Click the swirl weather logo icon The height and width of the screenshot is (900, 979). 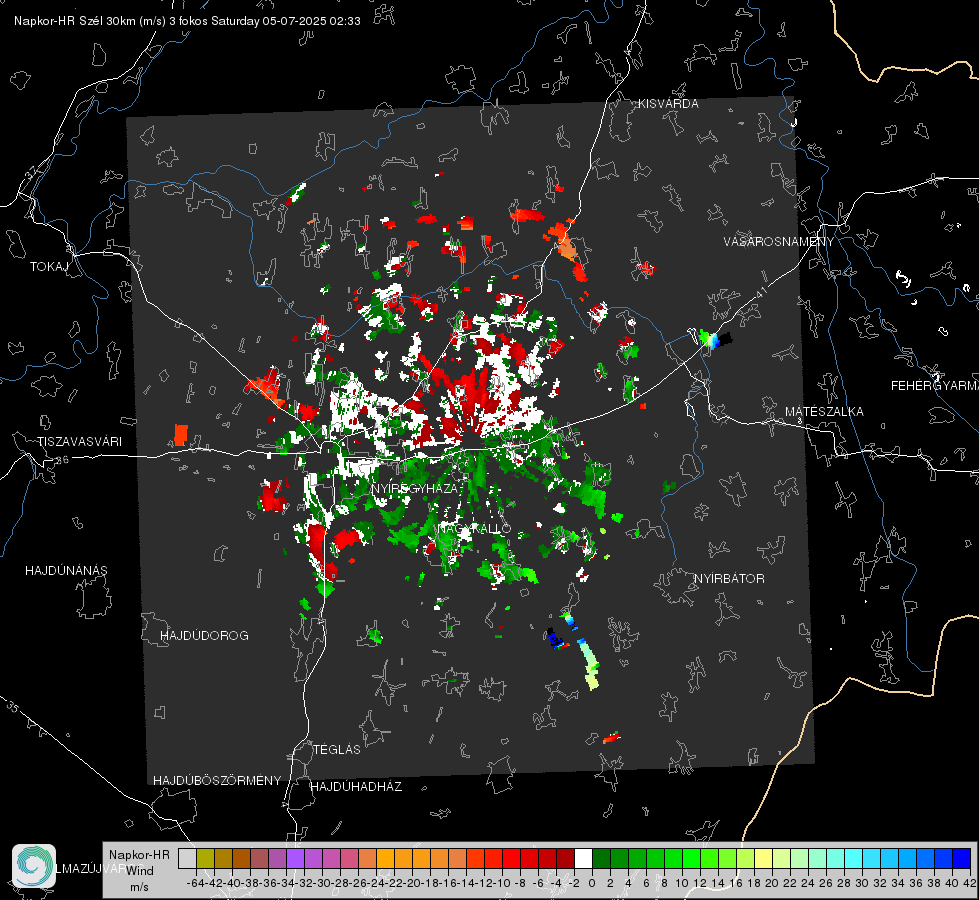point(34,866)
